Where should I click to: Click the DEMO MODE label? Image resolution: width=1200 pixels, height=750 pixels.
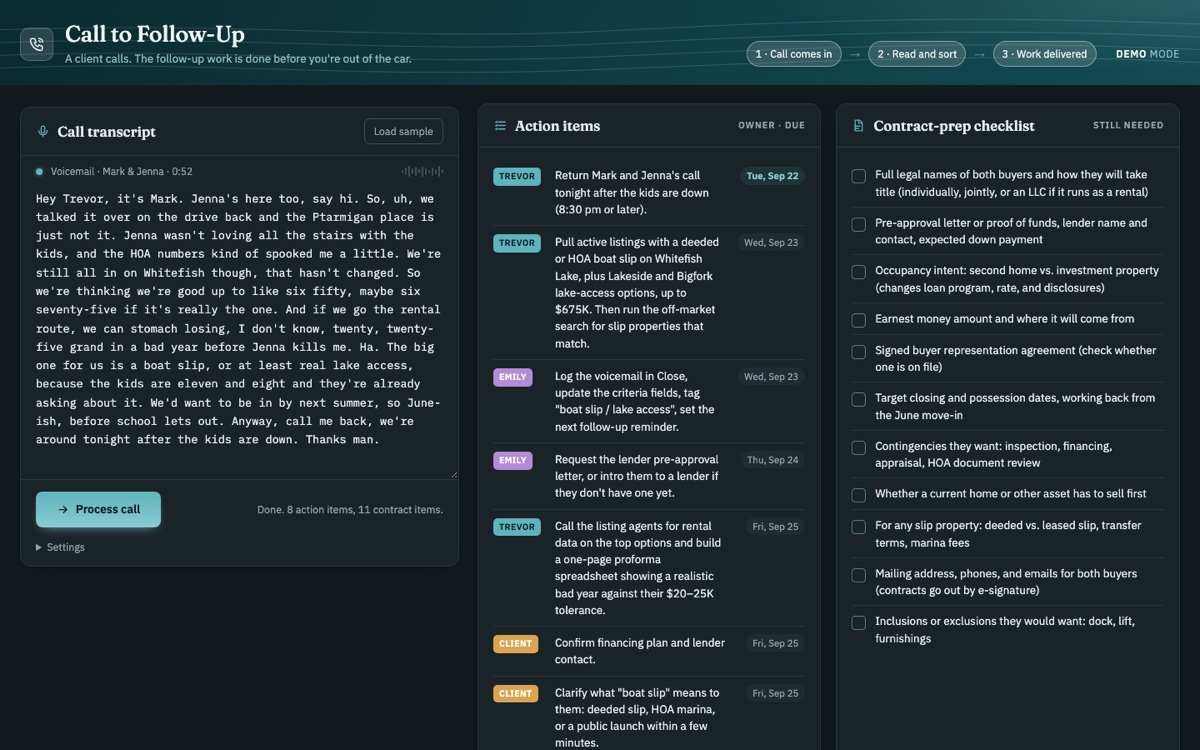click(1148, 54)
